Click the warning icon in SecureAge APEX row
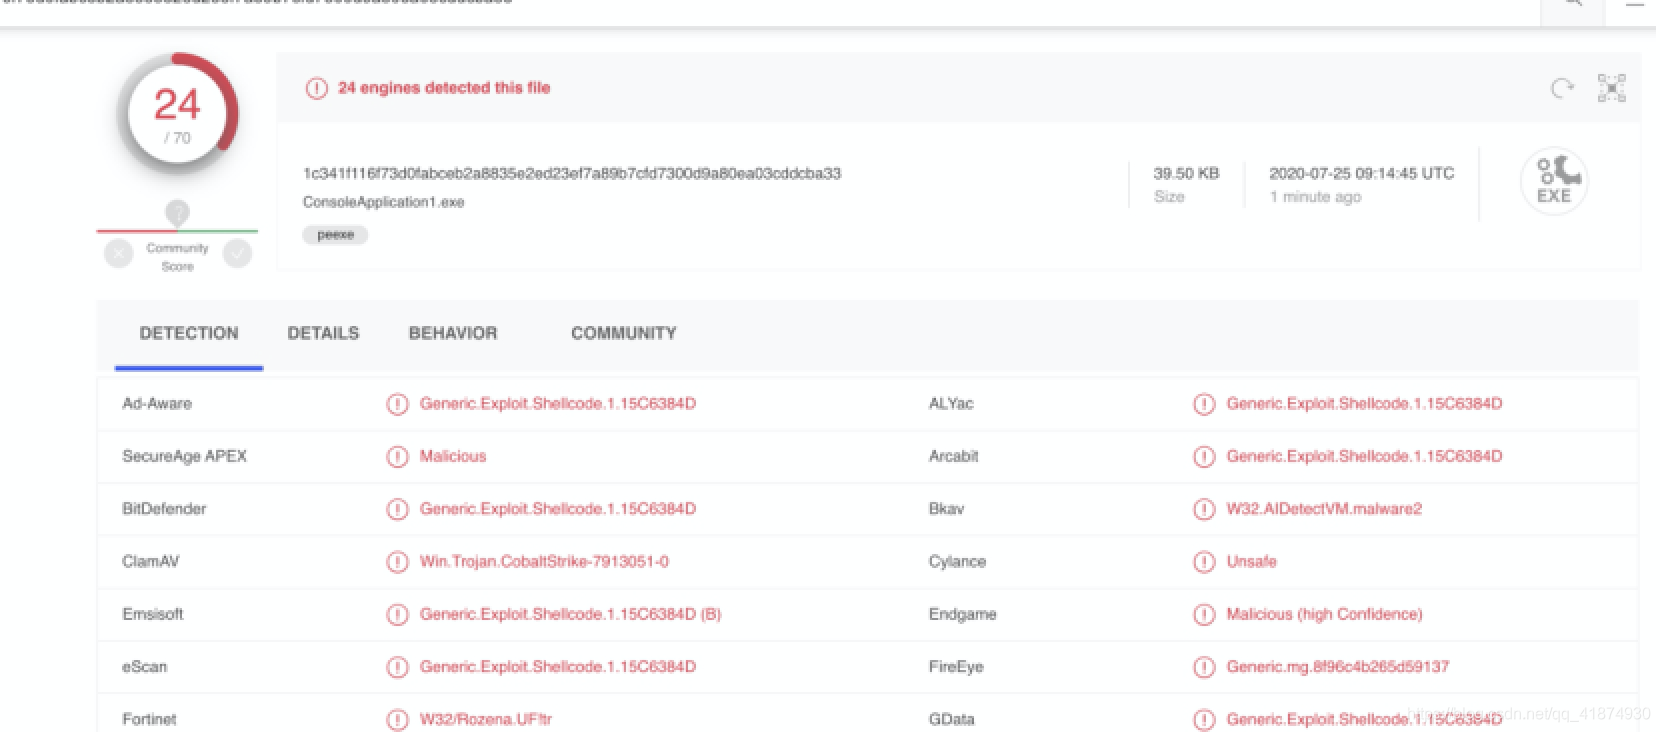 tap(397, 457)
